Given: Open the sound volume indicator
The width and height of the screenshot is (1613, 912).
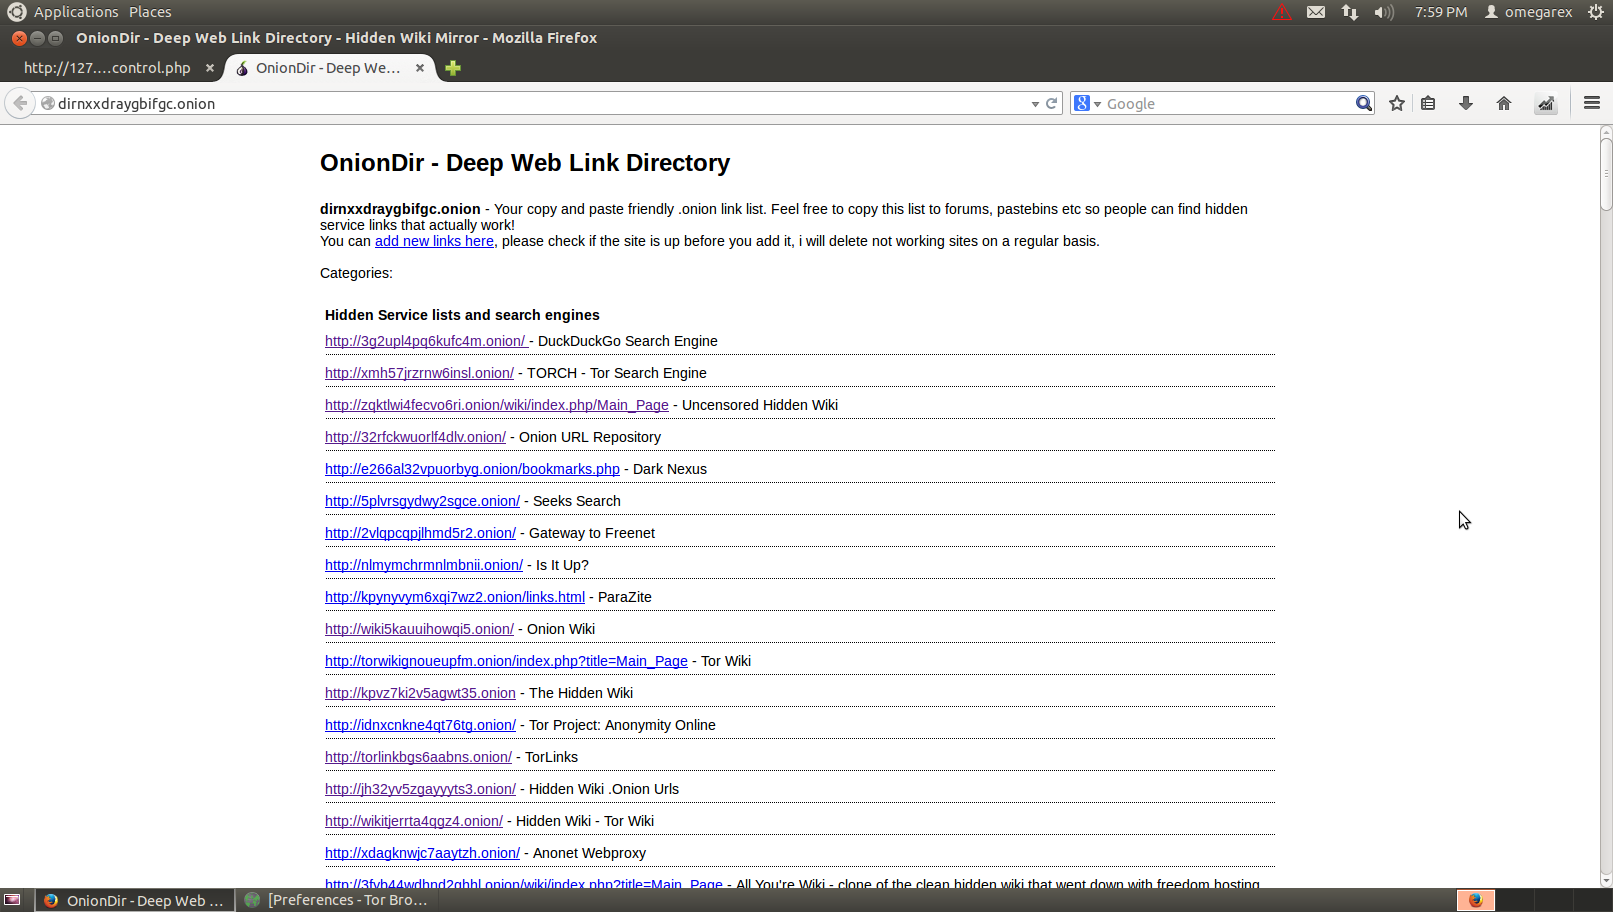Looking at the screenshot, I should (x=1384, y=12).
